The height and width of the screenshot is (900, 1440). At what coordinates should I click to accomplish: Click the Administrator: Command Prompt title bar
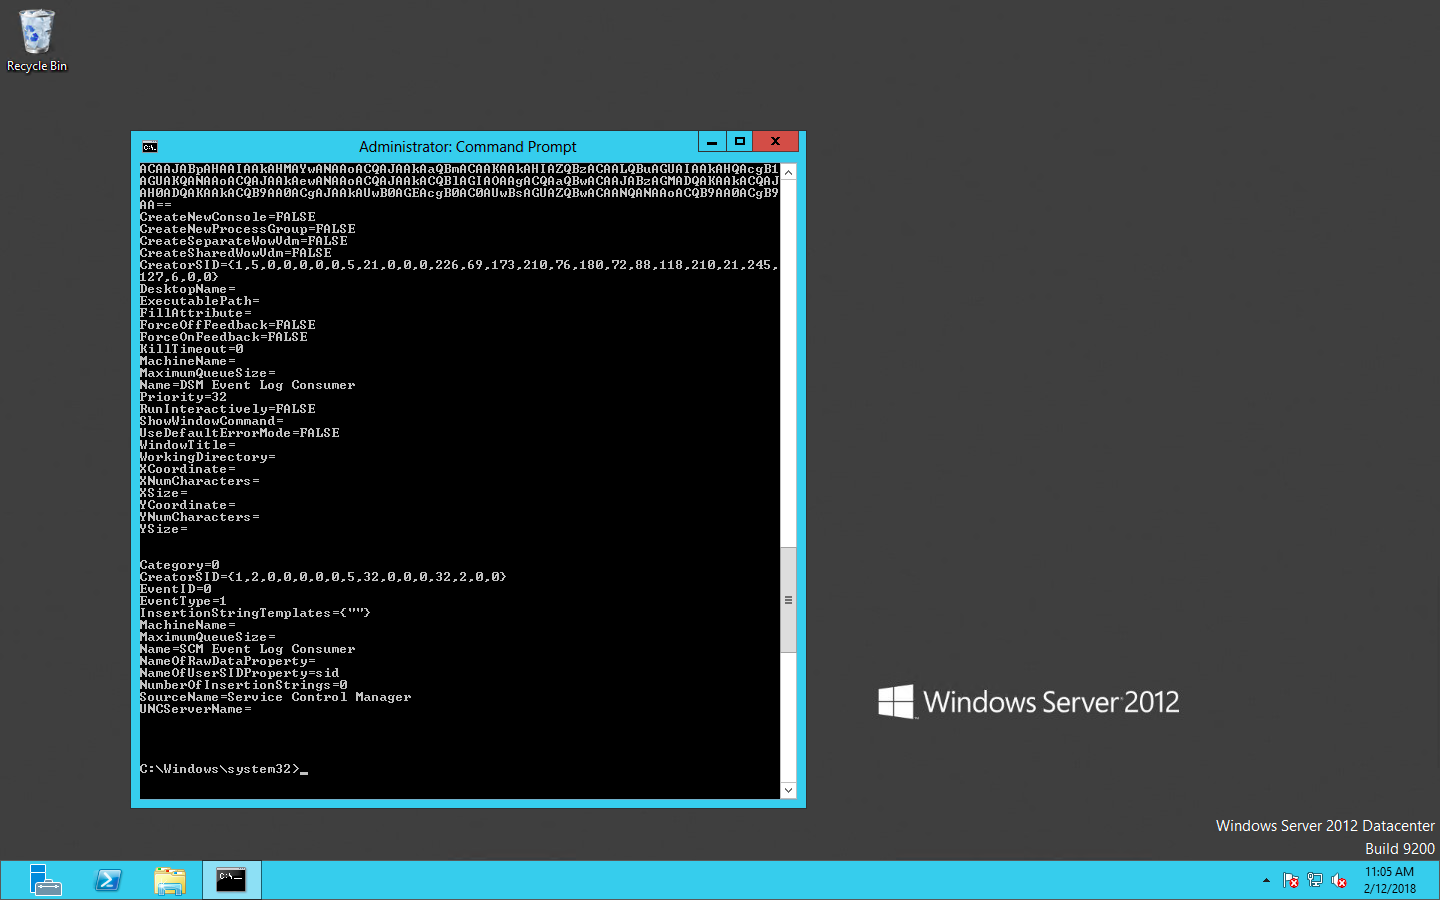click(467, 147)
